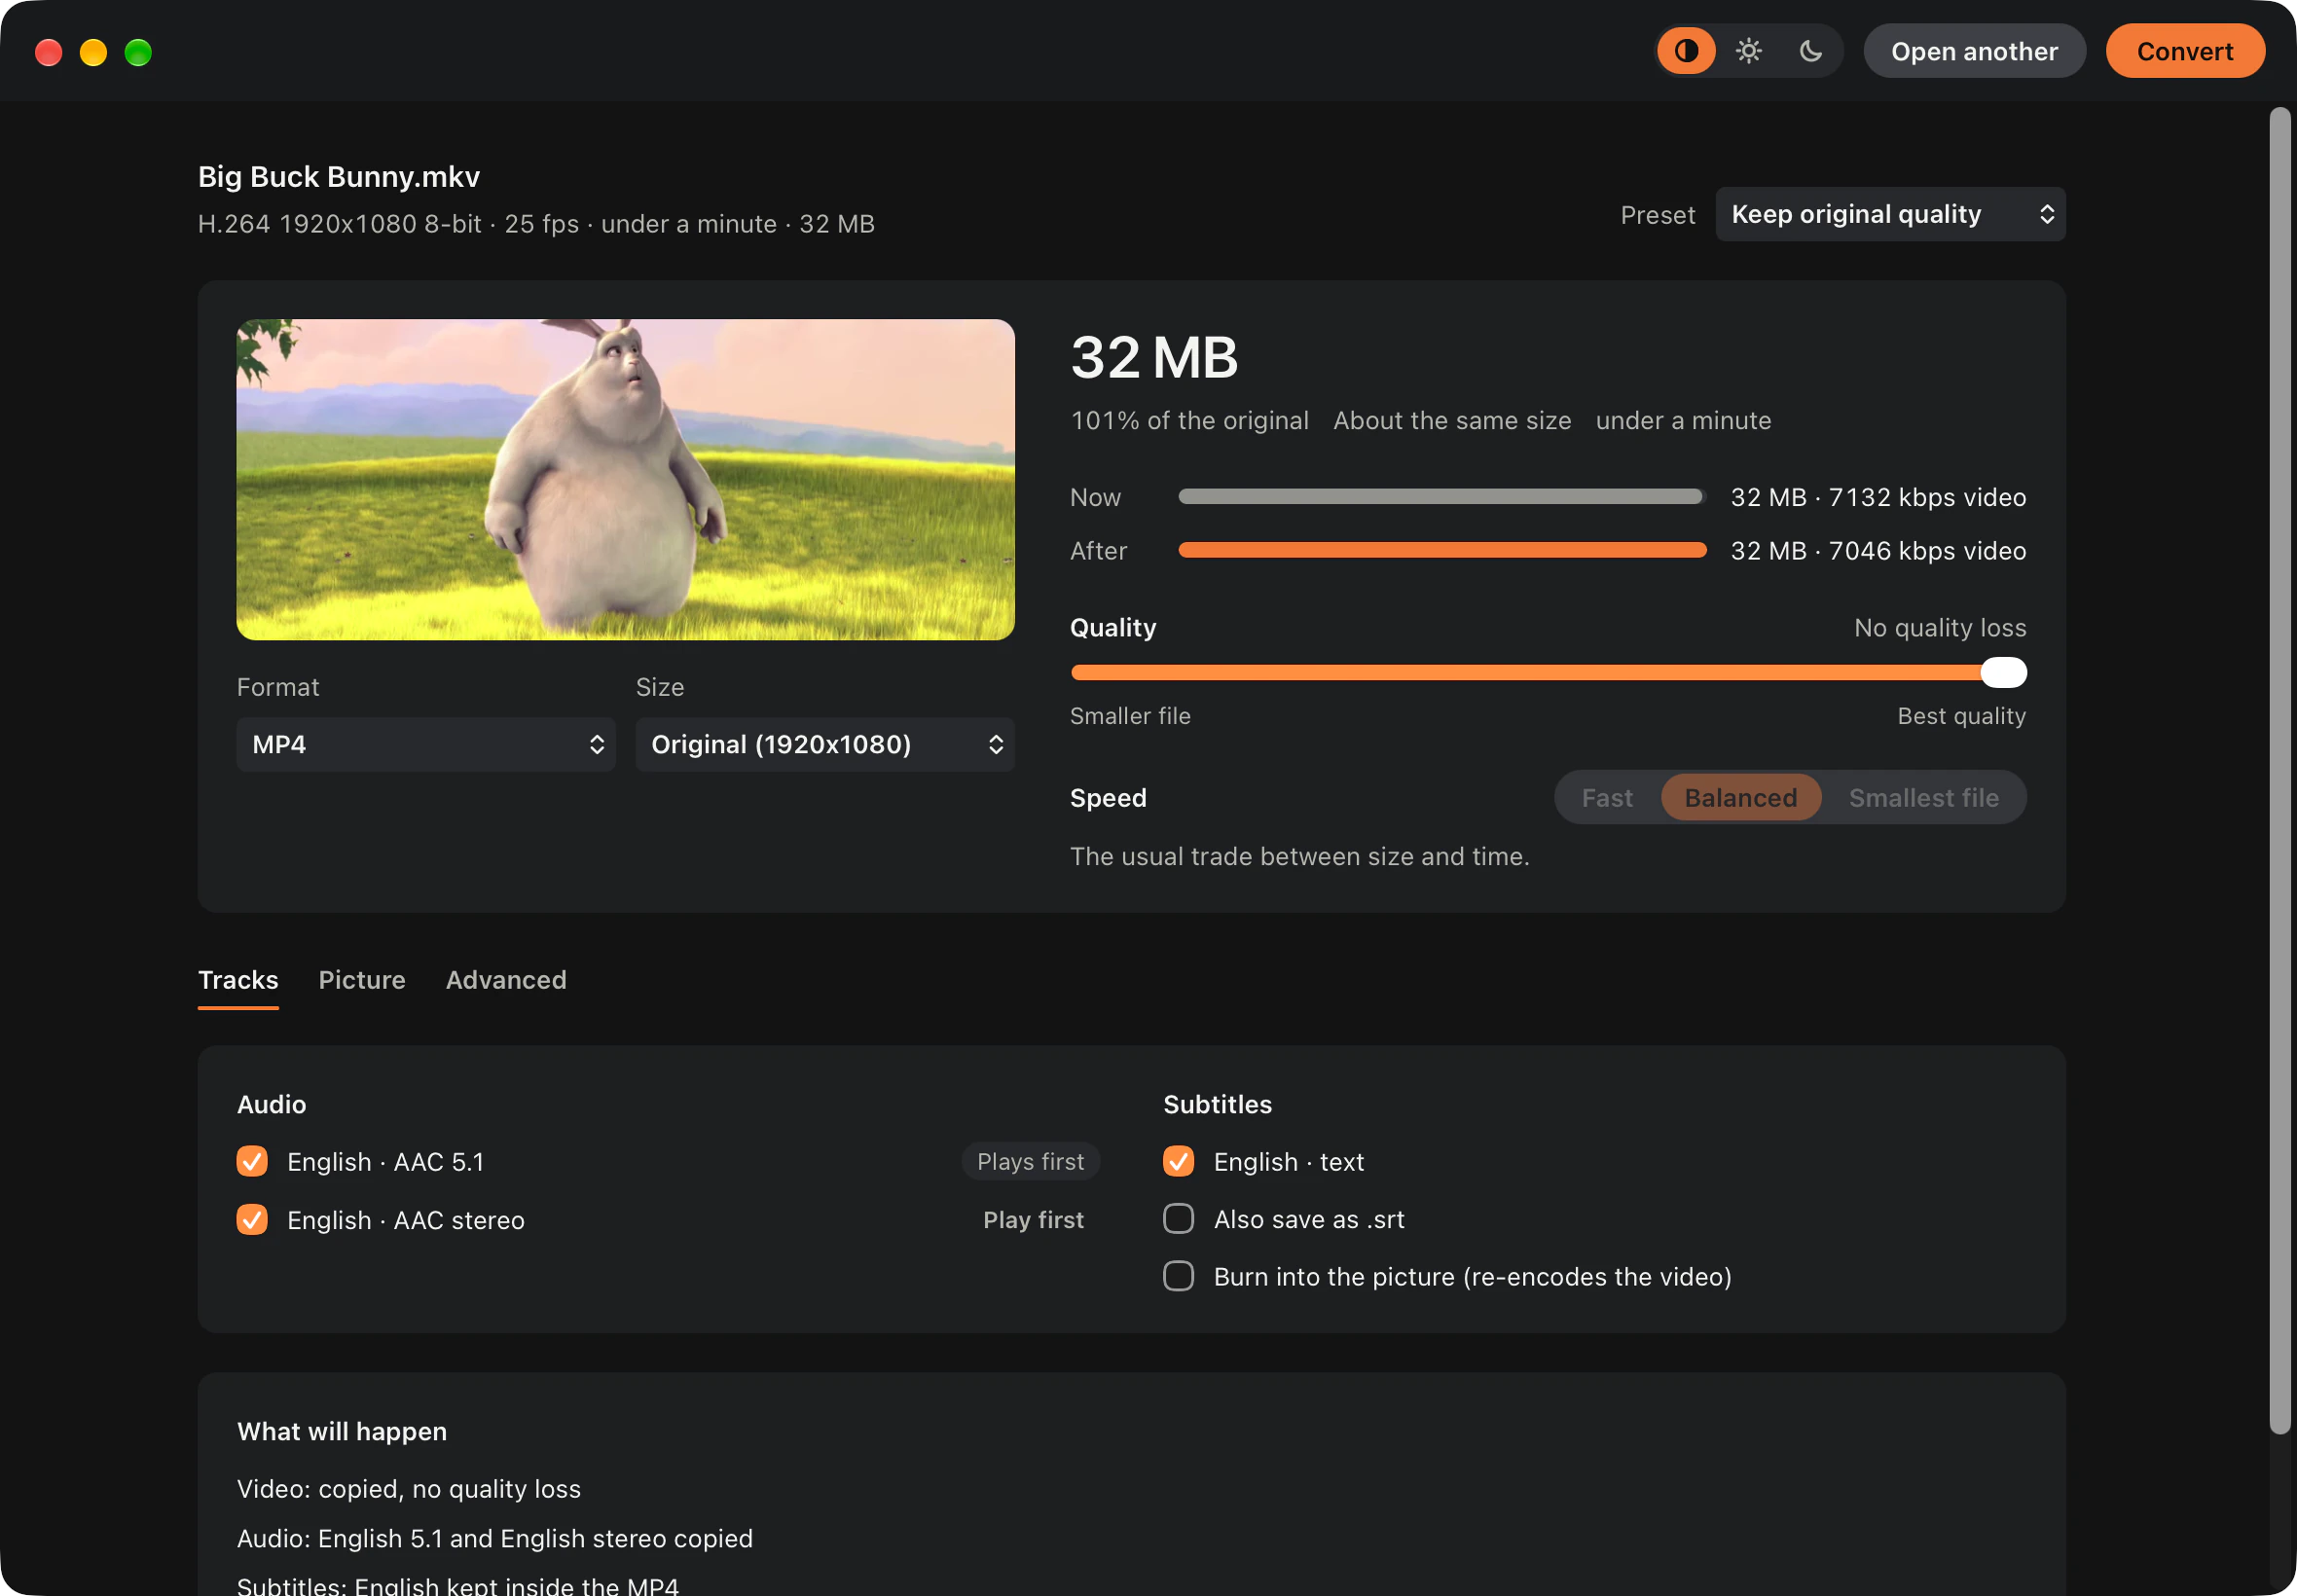Enable Burn into the picture option
2297x1596 pixels.
(x=1179, y=1276)
